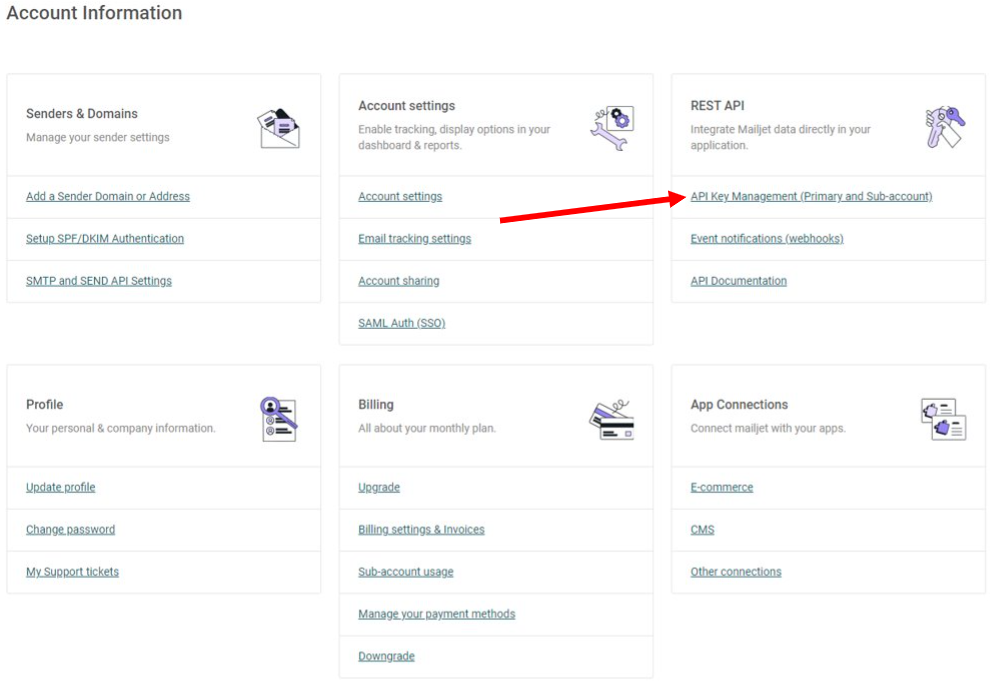Click the Profile magnifier ID card icon
The width and height of the screenshot is (994, 683).
[278, 419]
